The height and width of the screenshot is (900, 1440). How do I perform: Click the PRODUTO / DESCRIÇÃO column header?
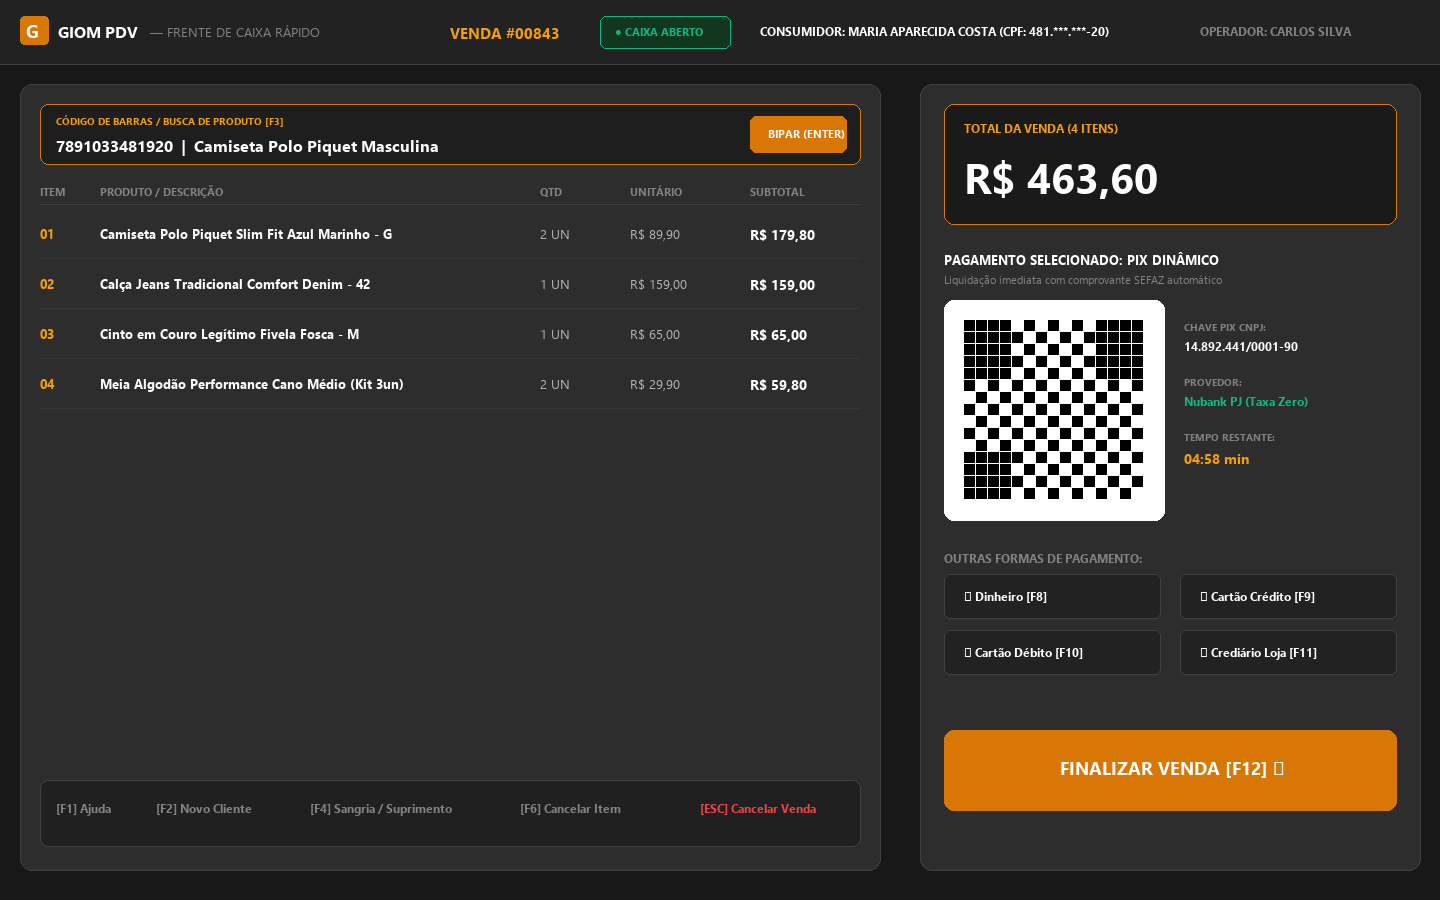pos(161,192)
